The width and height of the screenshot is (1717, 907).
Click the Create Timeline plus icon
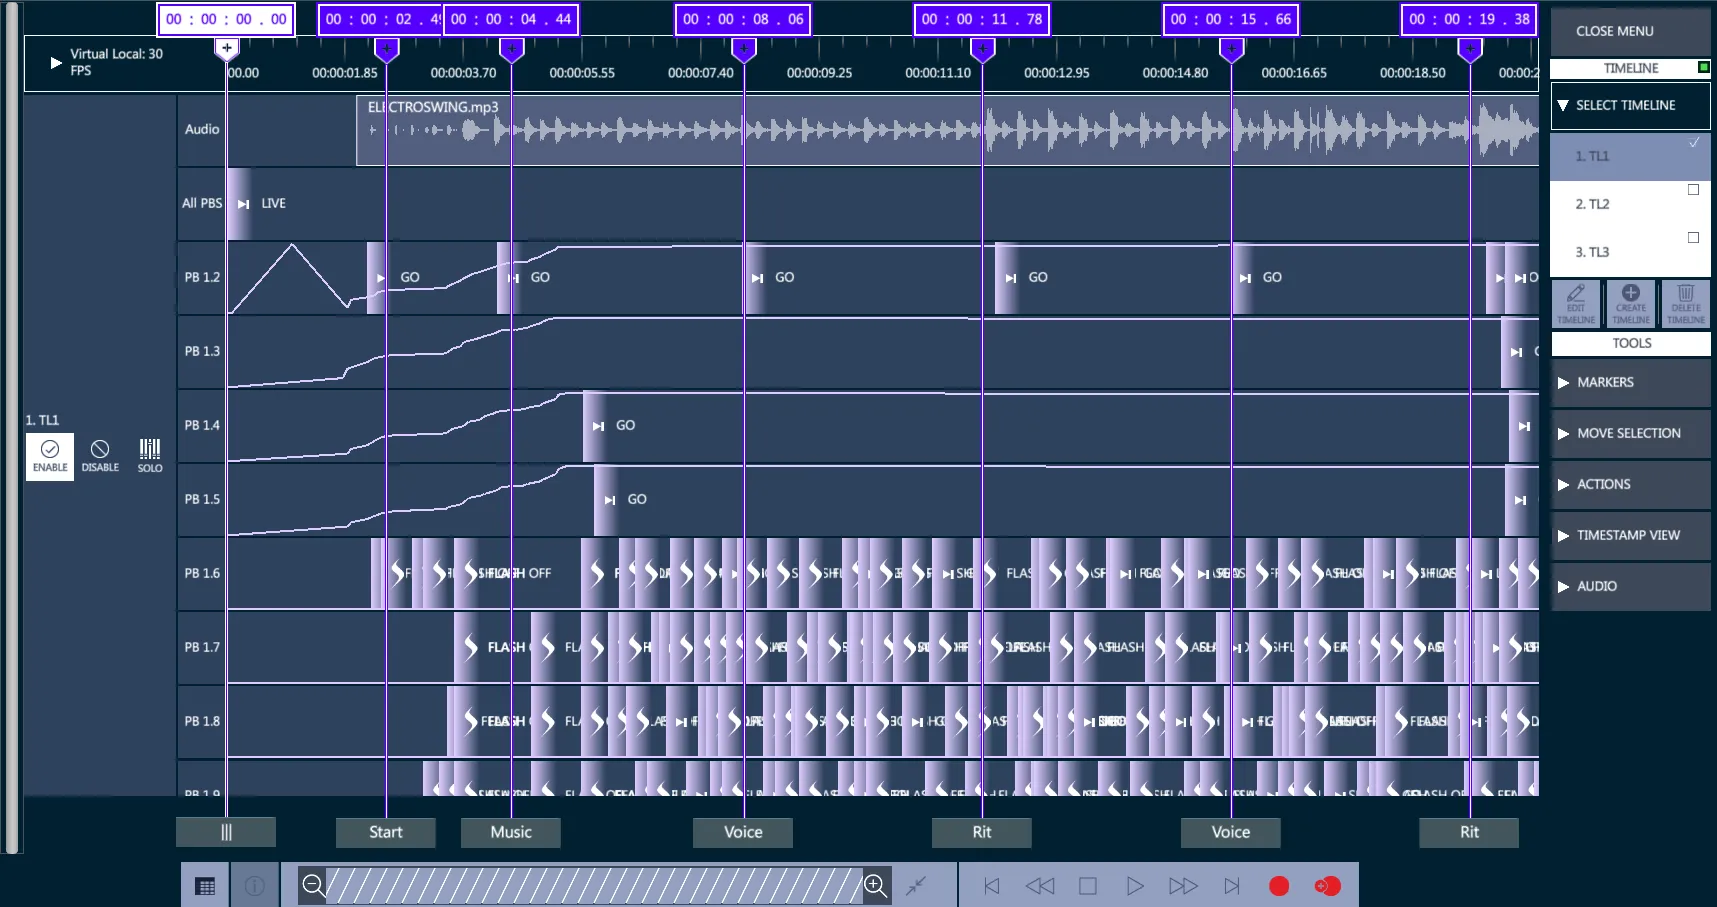coord(1631,304)
